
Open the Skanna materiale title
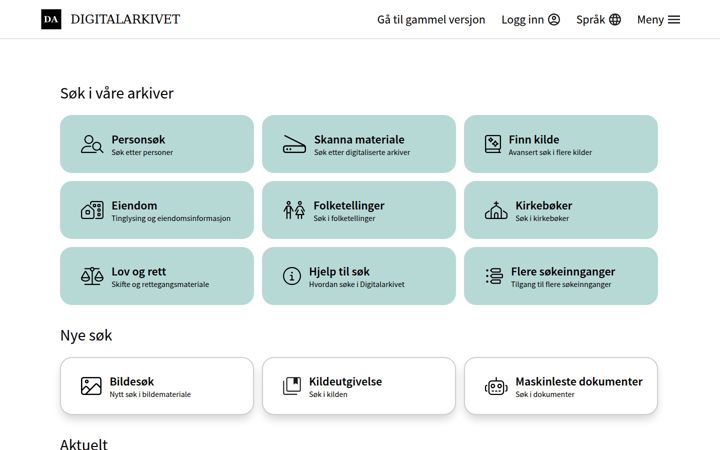click(x=360, y=139)
